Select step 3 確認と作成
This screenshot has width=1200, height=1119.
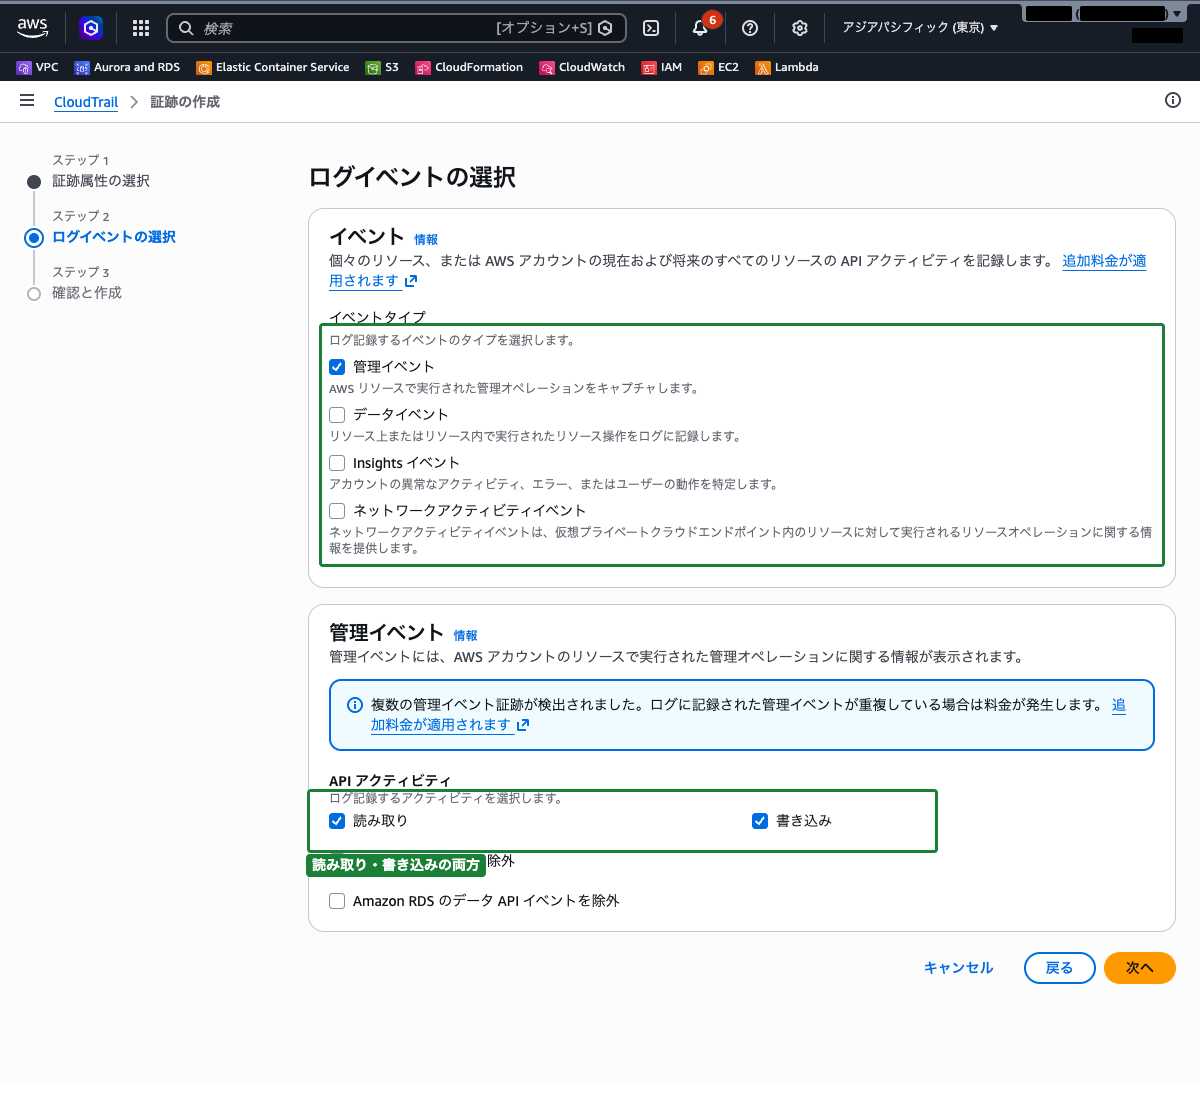pyautogui.click(x=87, y=293)
